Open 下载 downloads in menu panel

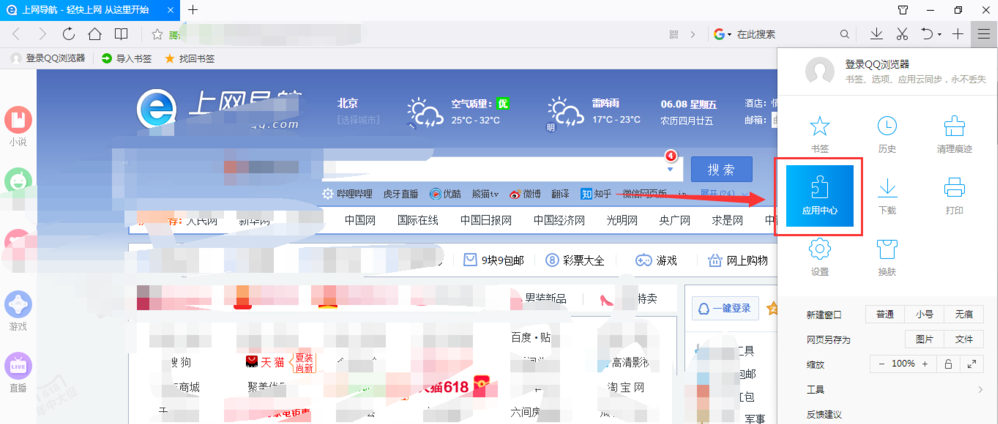pyautogui.click(x=887, y=196)
